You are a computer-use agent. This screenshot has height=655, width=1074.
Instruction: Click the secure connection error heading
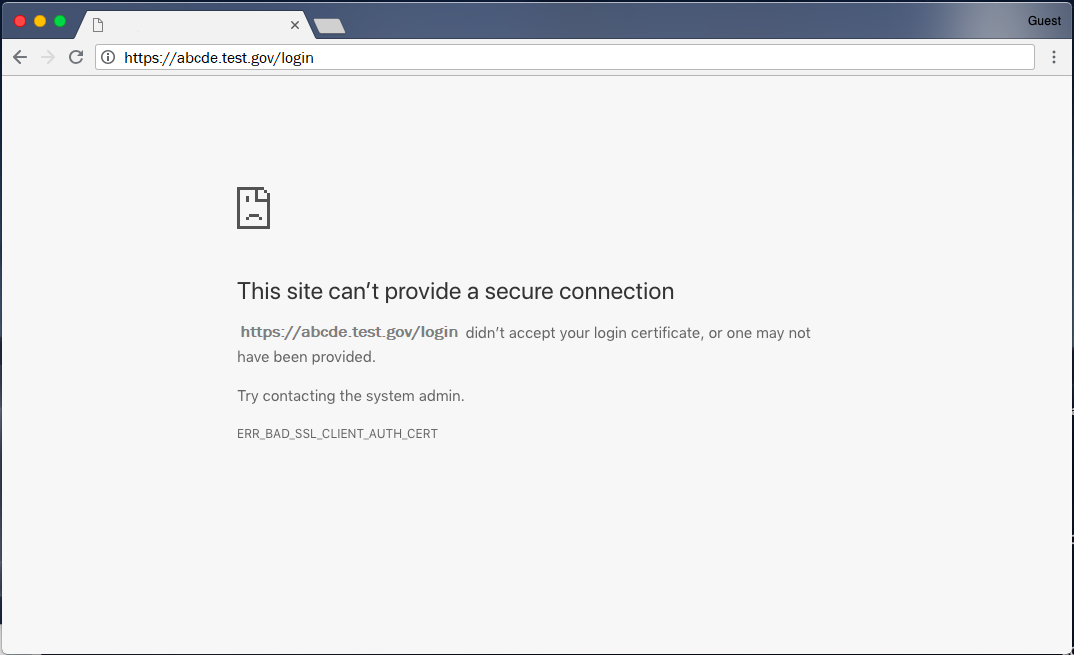pyautogui.click(x=455, y=291)
